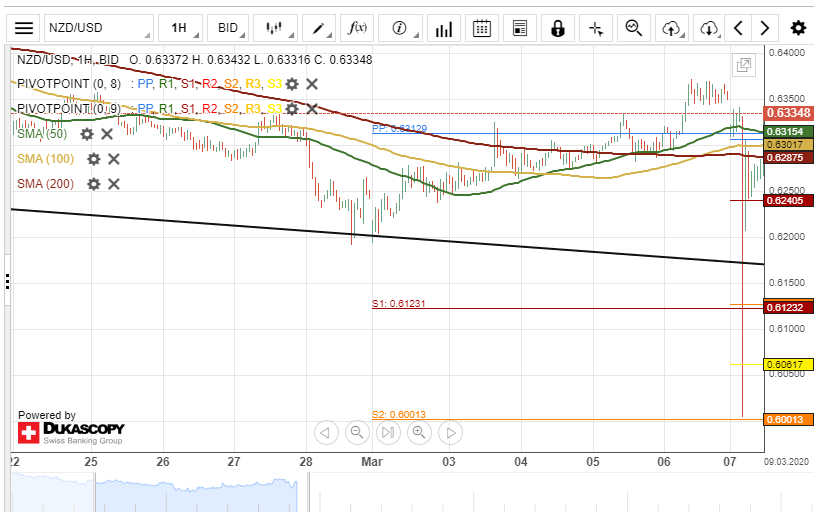Viewport: 818px width, 521px height.
Task: Click the green 0.63154 price tag
Action: [x=788, y=131]
